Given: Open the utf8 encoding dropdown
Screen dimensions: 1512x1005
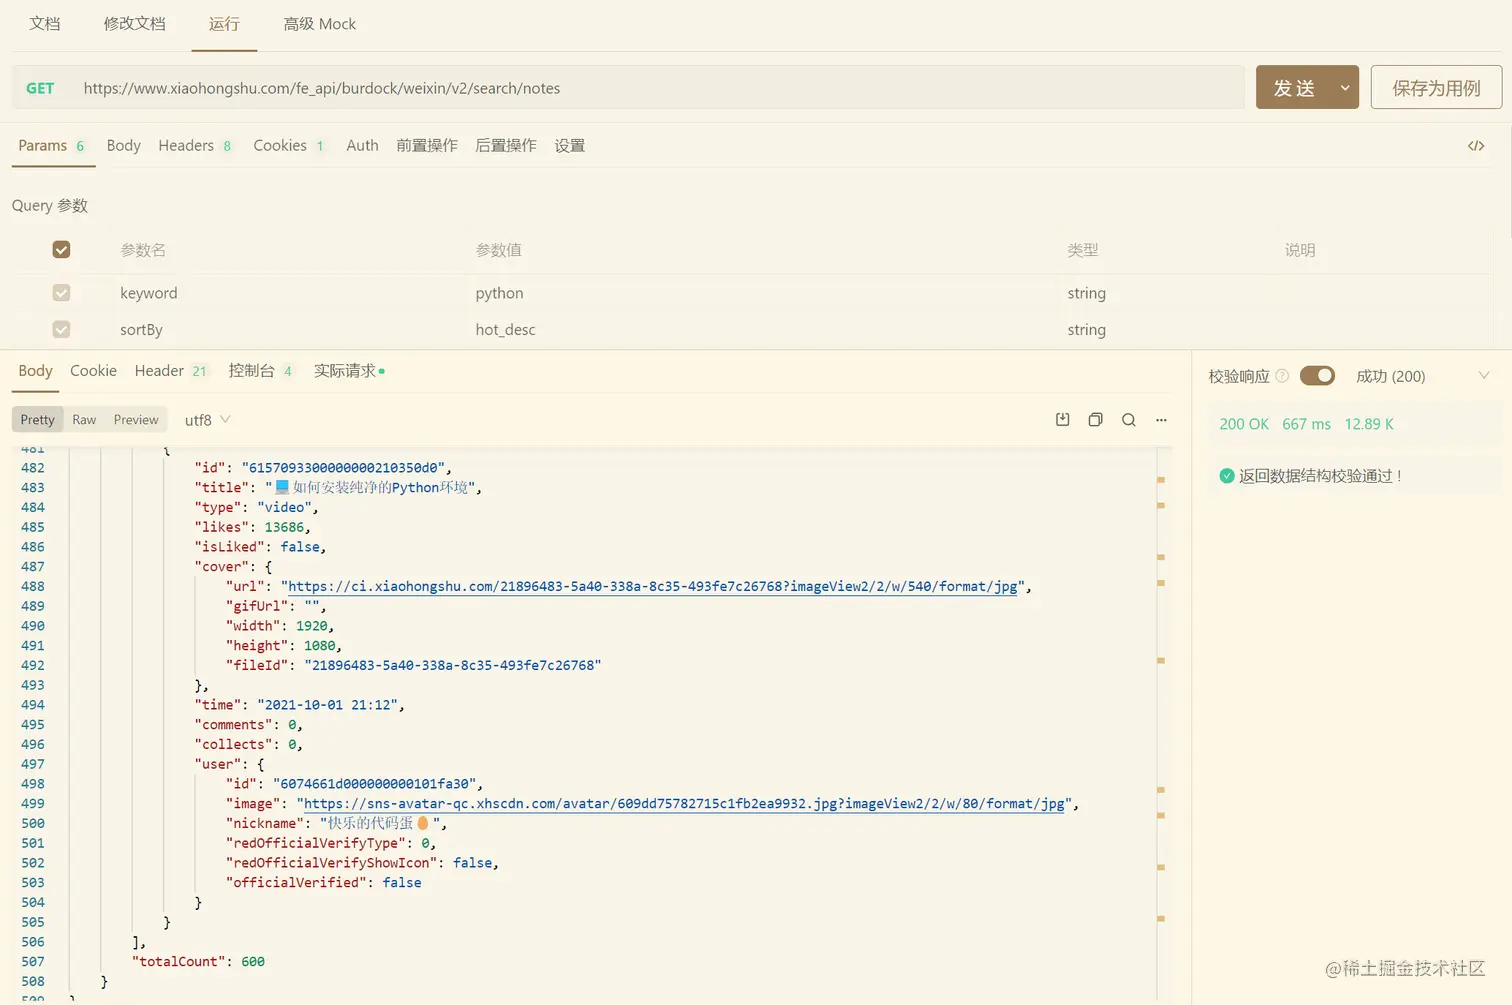Looking at the screenshot, I should (208, 420).
